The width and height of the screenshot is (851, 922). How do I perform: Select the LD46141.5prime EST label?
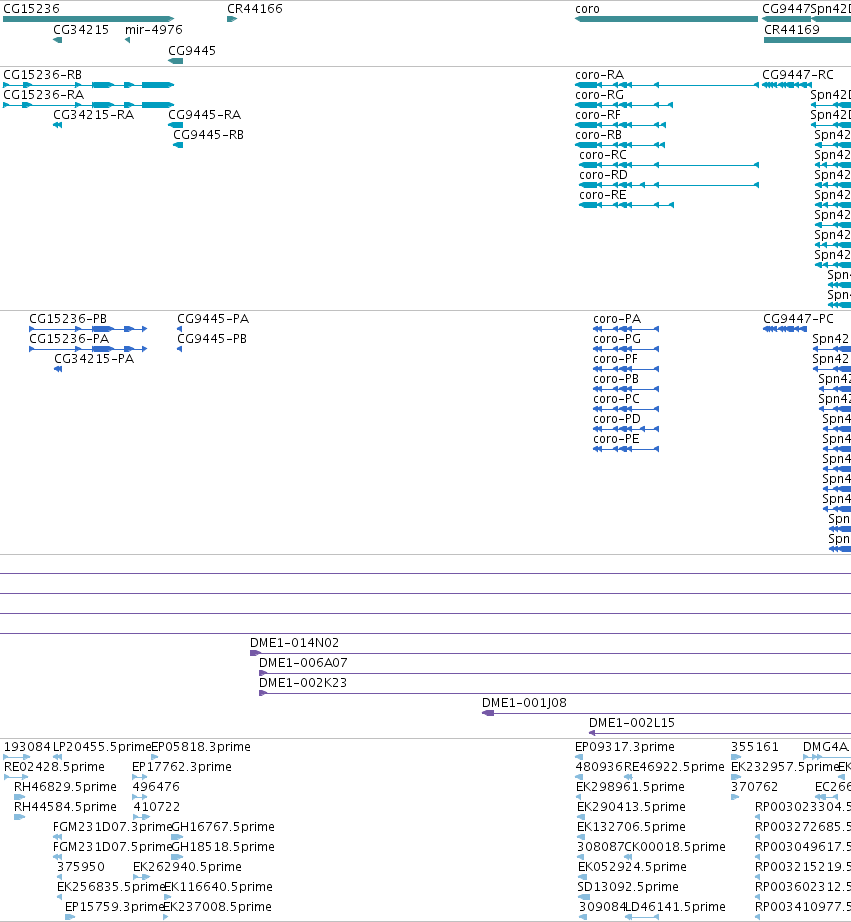[675, 907]
